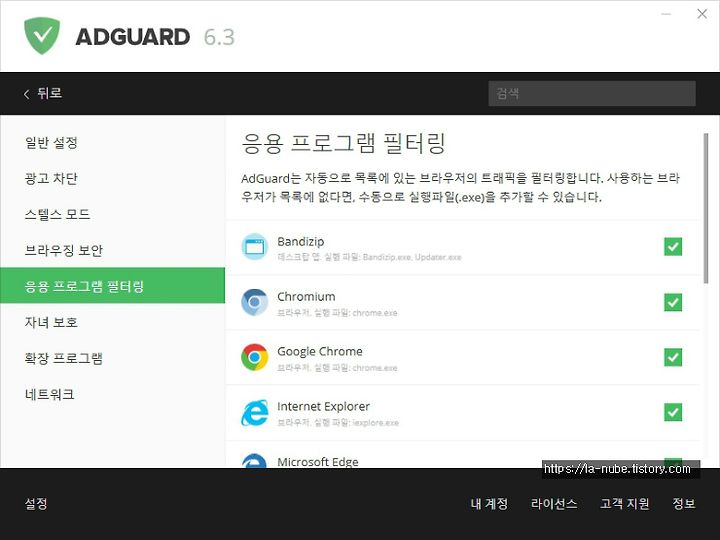Select the Google Chrome entry name
This screenshot has height=540, width=720.
tap(320, 352)
